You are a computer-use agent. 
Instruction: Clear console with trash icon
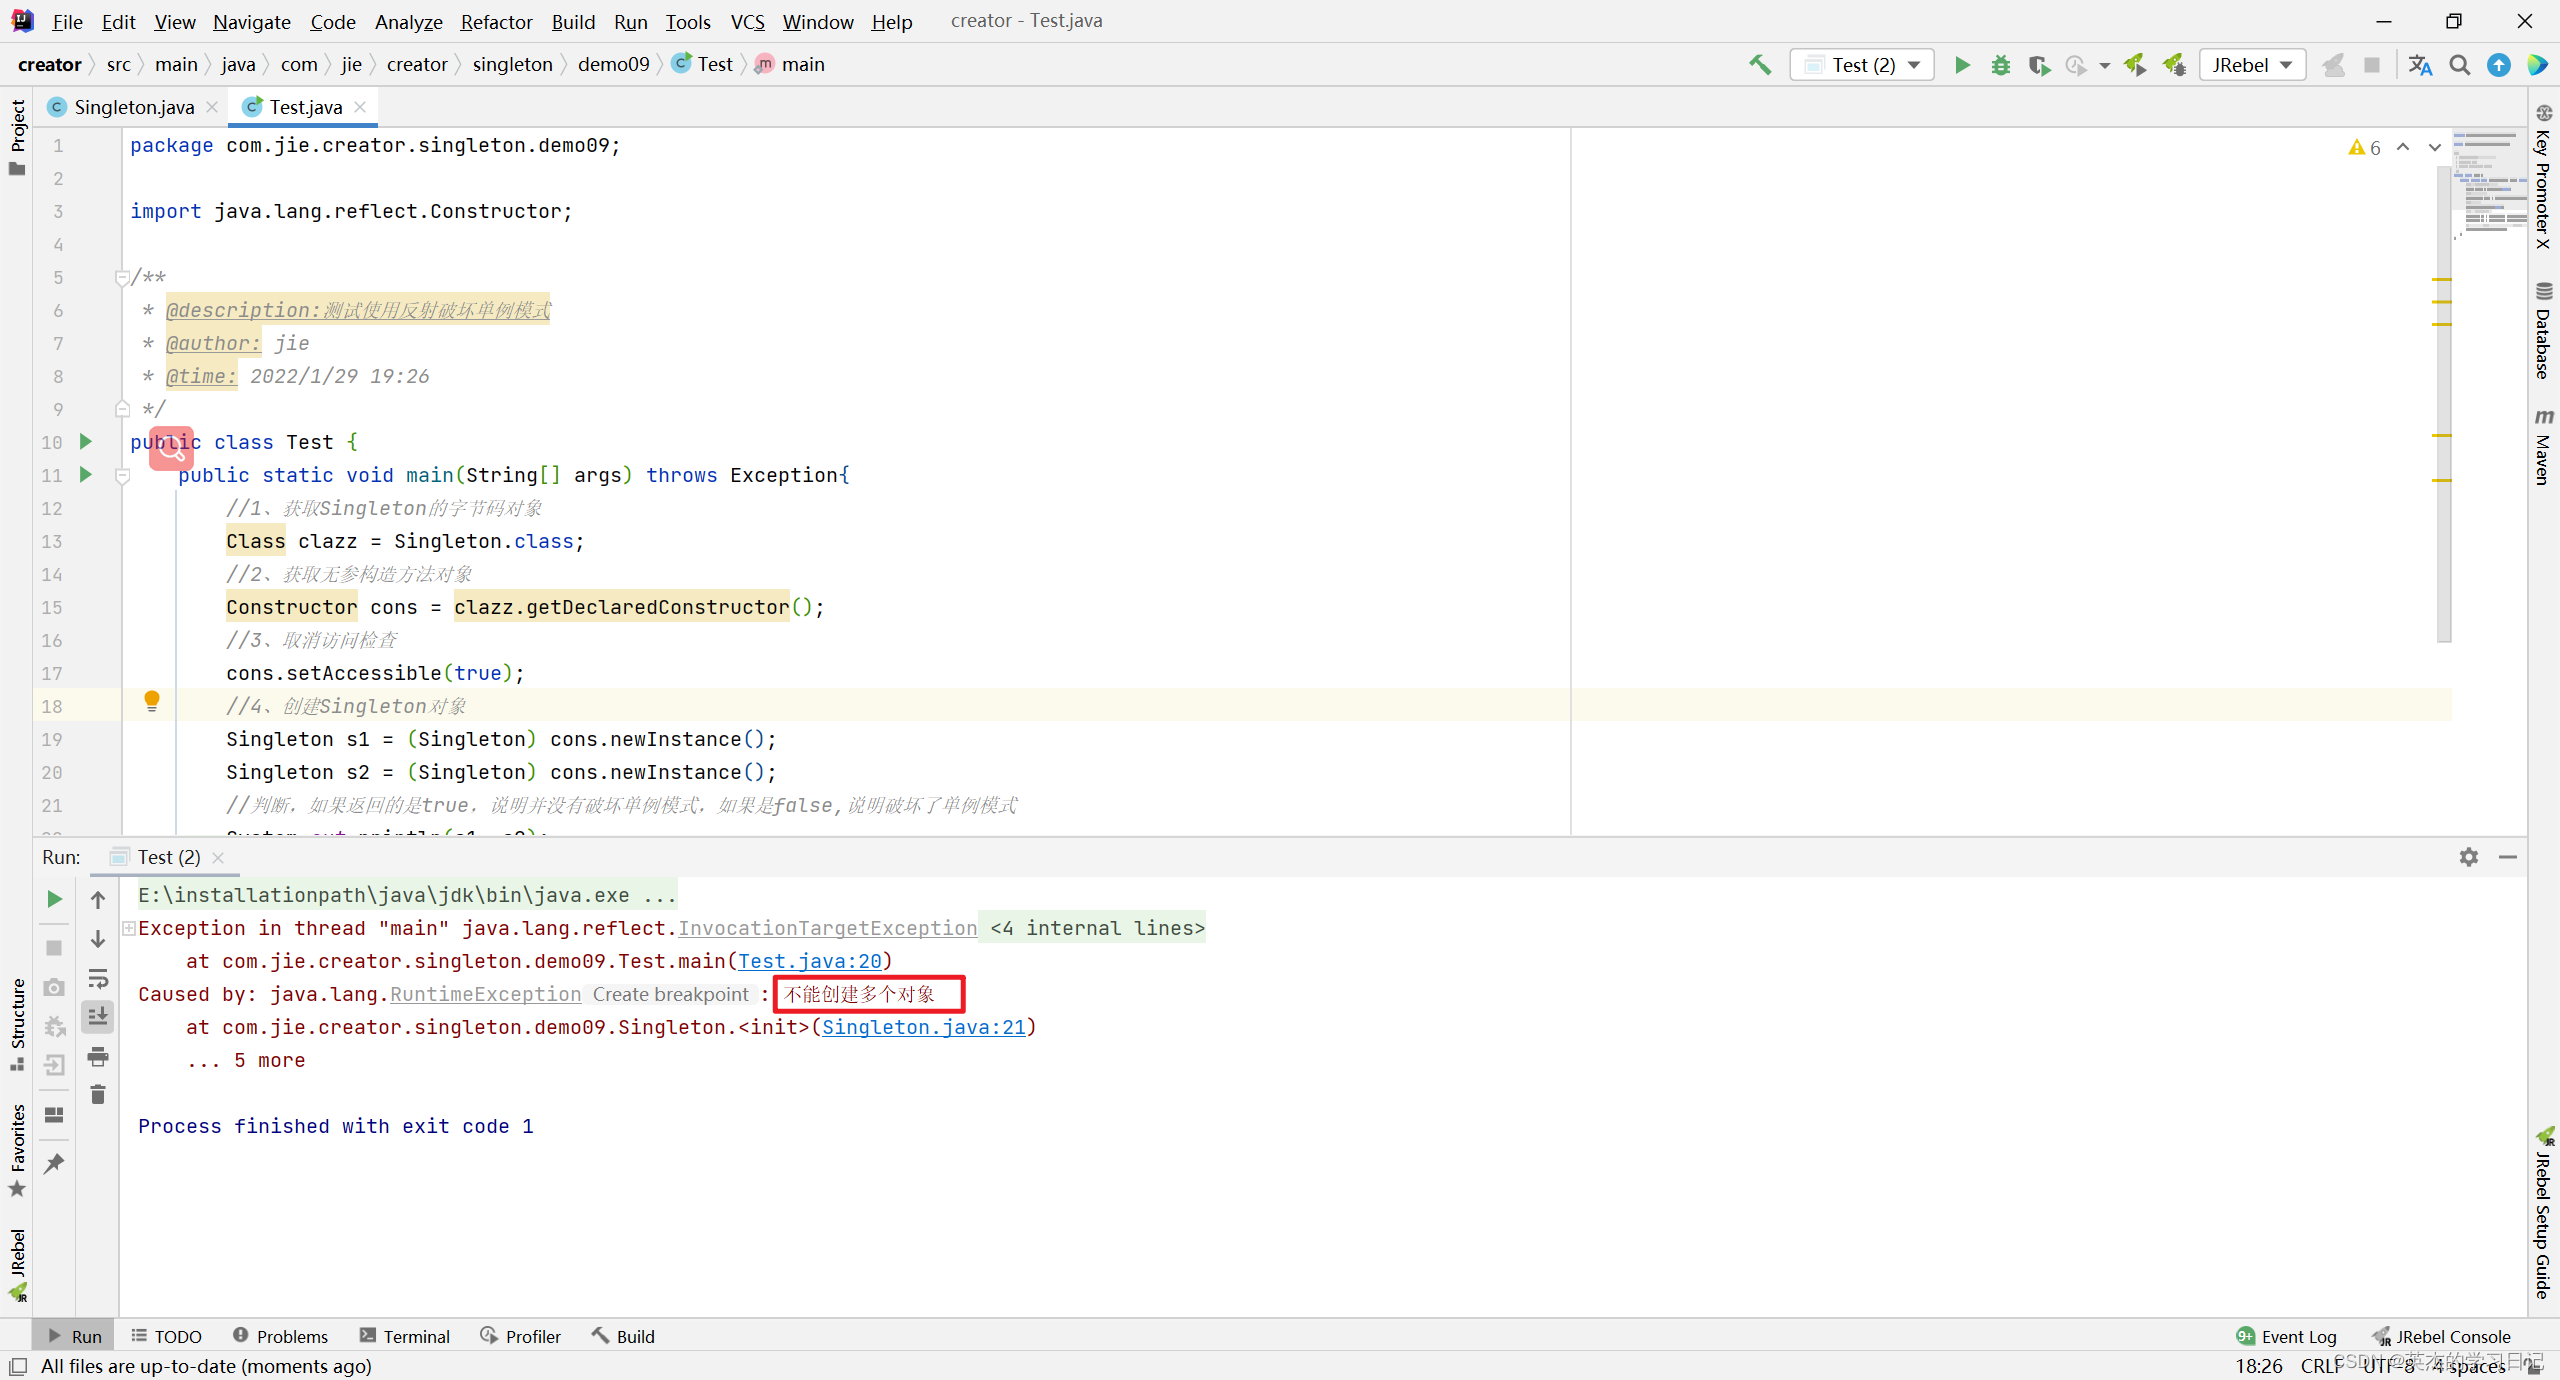click(98, 1095)
